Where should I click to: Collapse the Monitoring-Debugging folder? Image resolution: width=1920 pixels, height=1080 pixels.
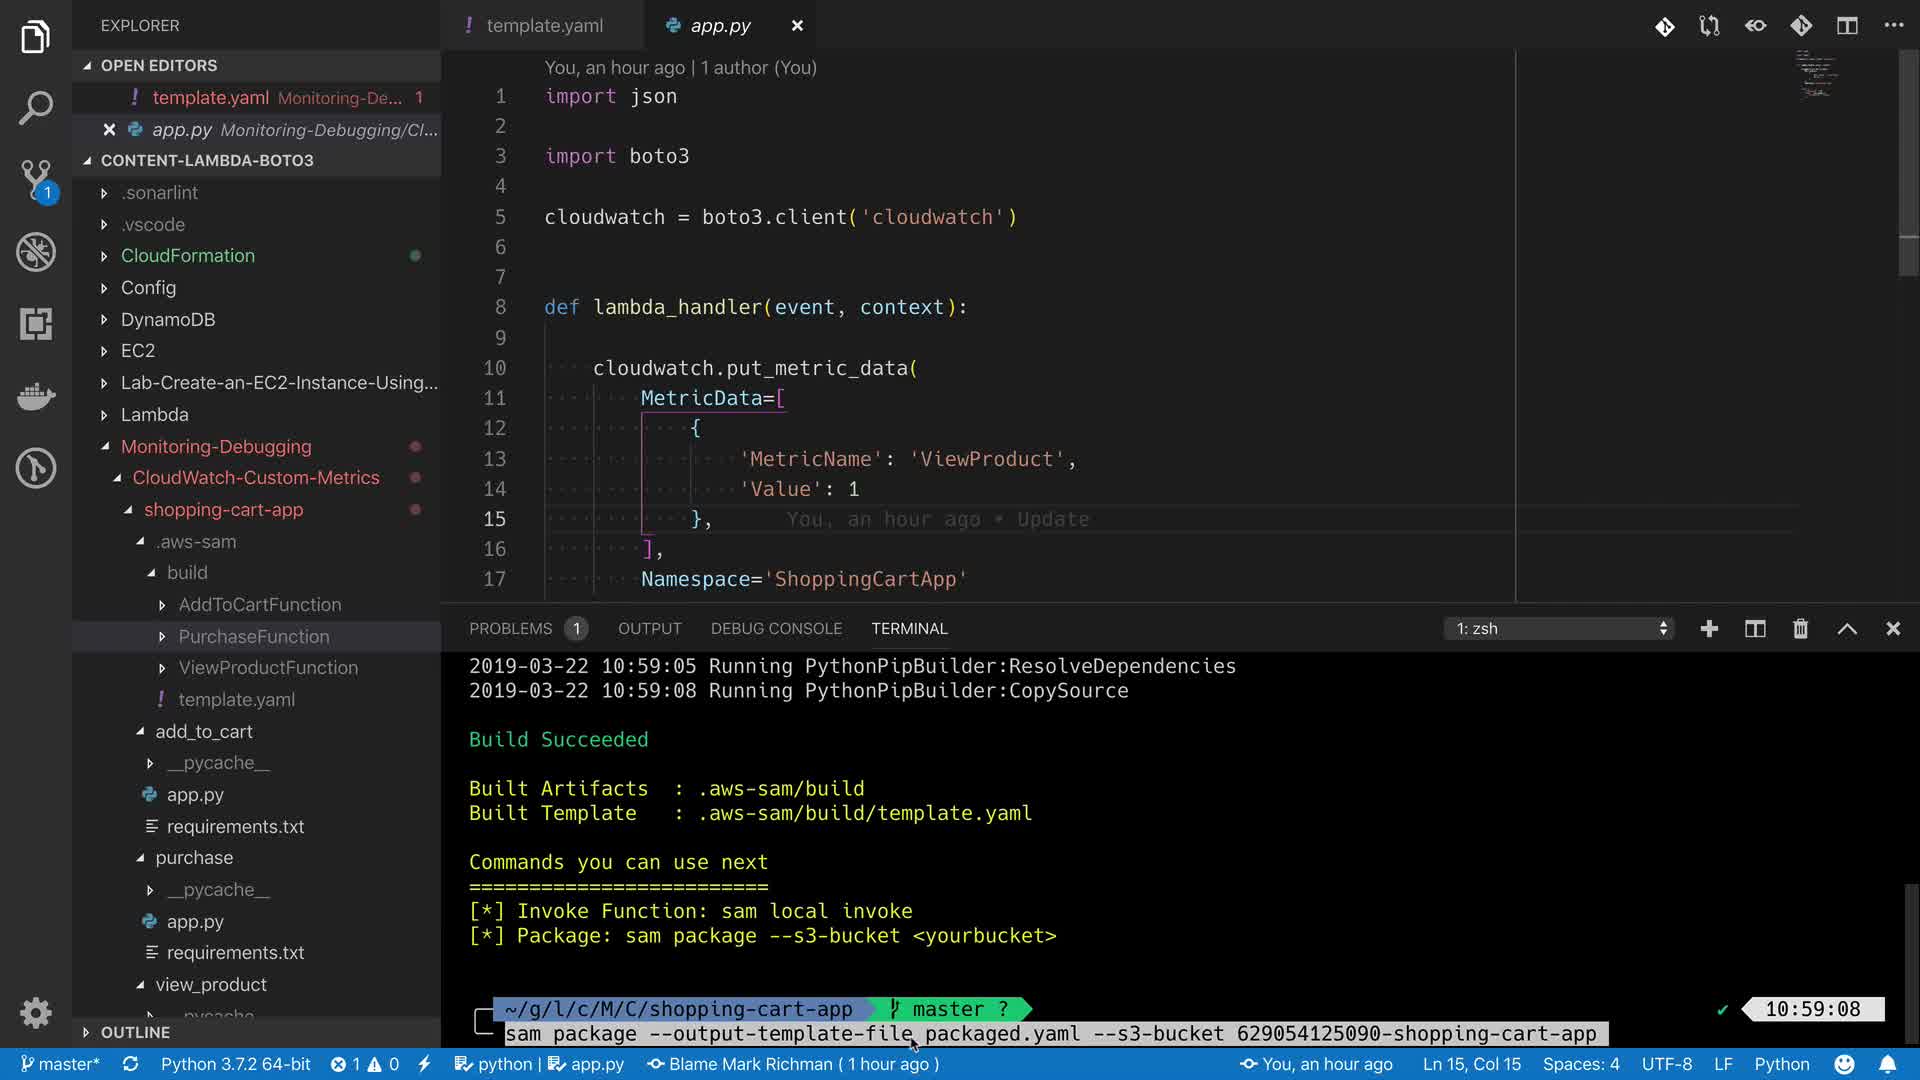(215, 447)
